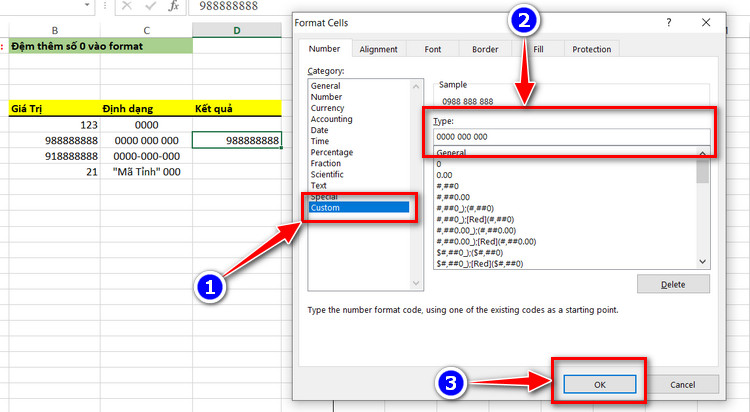
Task: Click format list scroll up arrow
Action: click(x=703, y=153)
